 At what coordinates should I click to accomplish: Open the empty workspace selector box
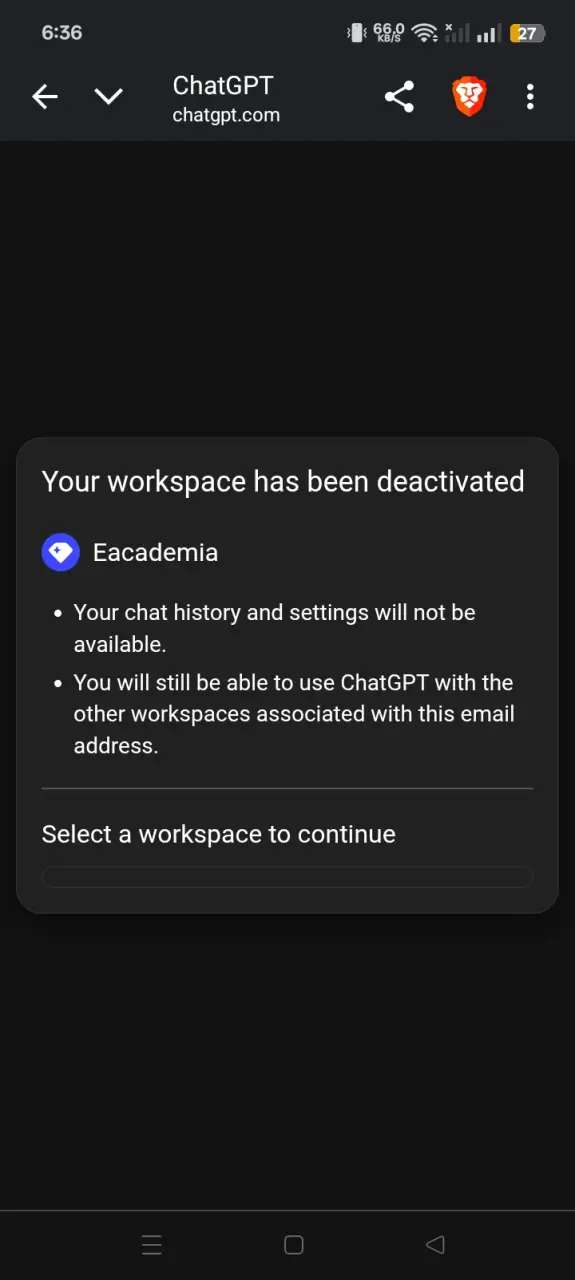coord(287,877)
